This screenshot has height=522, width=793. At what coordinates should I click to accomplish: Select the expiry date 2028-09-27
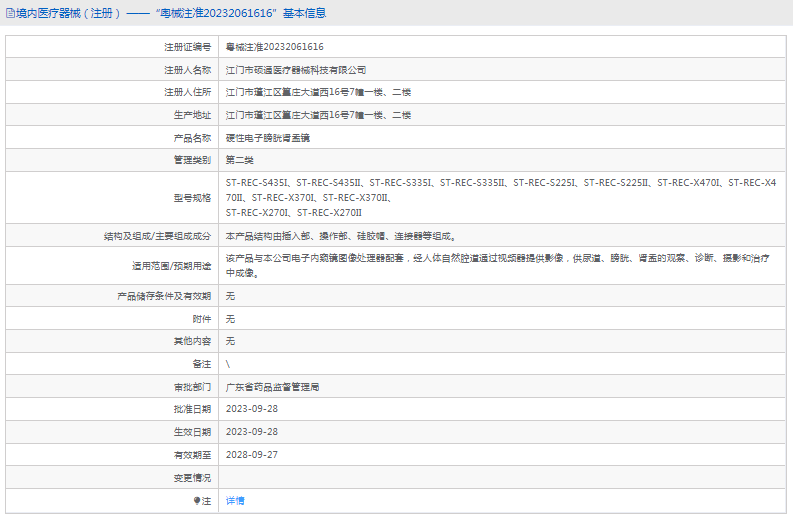click(252, 455)
